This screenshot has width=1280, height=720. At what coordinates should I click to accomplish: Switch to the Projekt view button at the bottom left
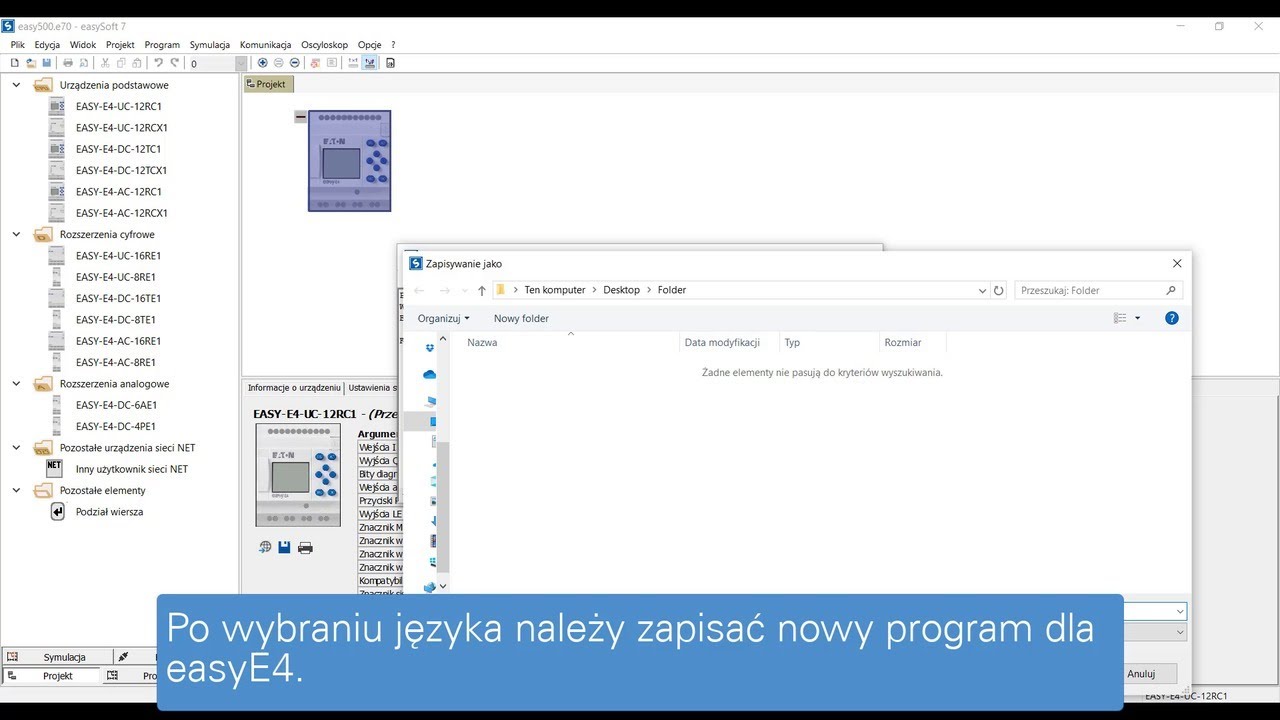pos(53,676)
